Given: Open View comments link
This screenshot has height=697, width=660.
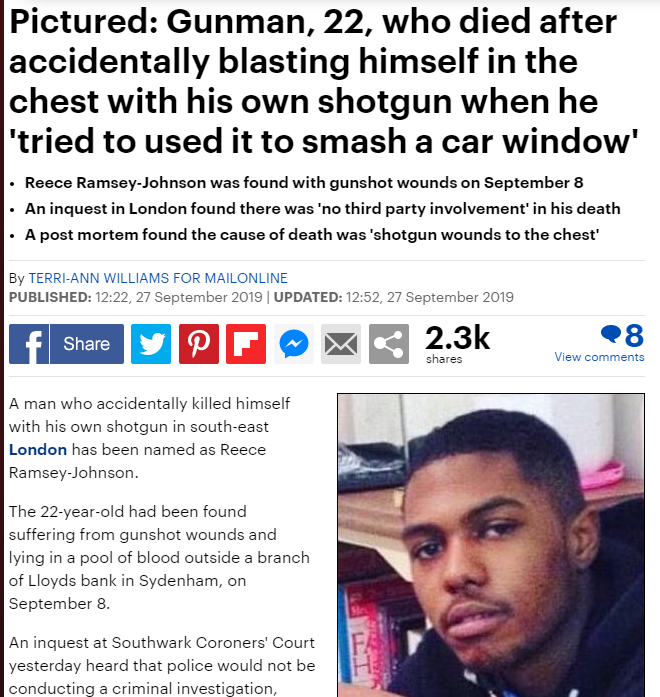Looking at the screenshot, I should tap(599, 357).
